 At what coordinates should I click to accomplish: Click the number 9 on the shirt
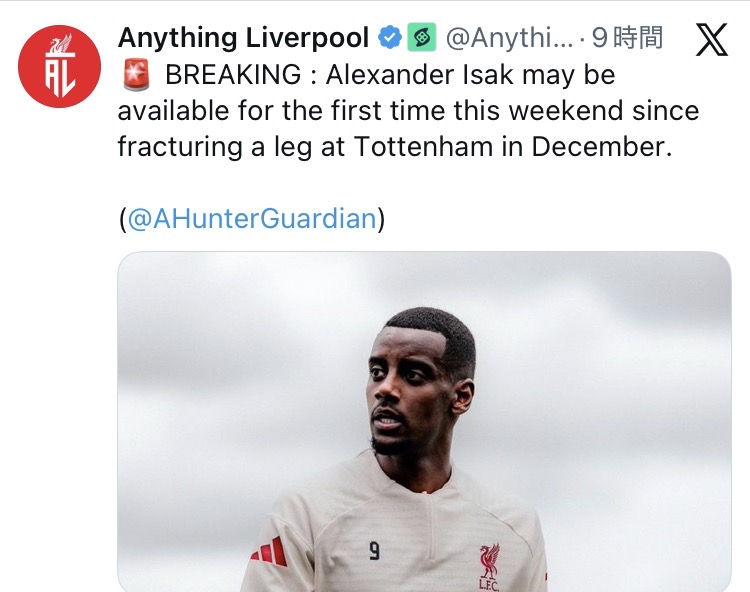[374, 550]
